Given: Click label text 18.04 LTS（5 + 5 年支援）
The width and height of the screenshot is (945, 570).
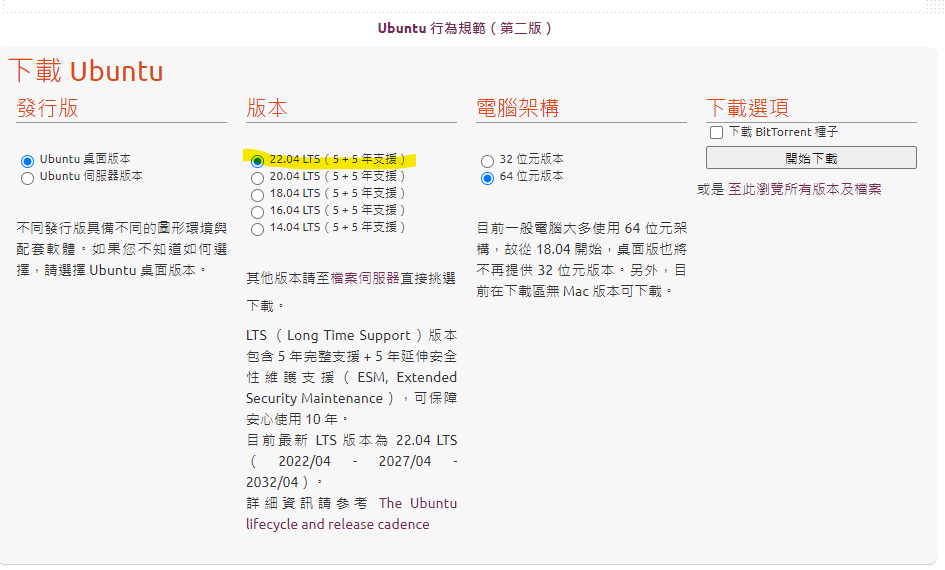Looking at the screenshot, I should pyautogui.click(x=338, y=193).
